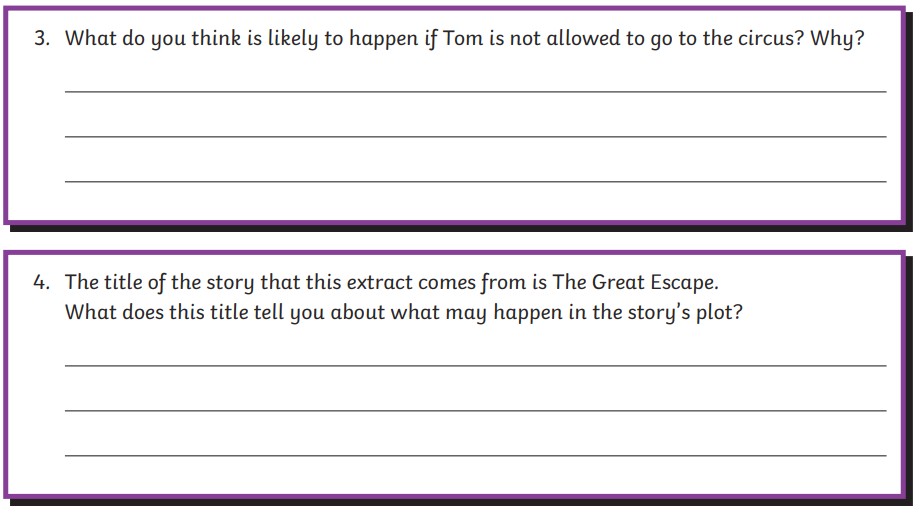
Task: Click the first answer line under question 4
Action: (475, 365)
